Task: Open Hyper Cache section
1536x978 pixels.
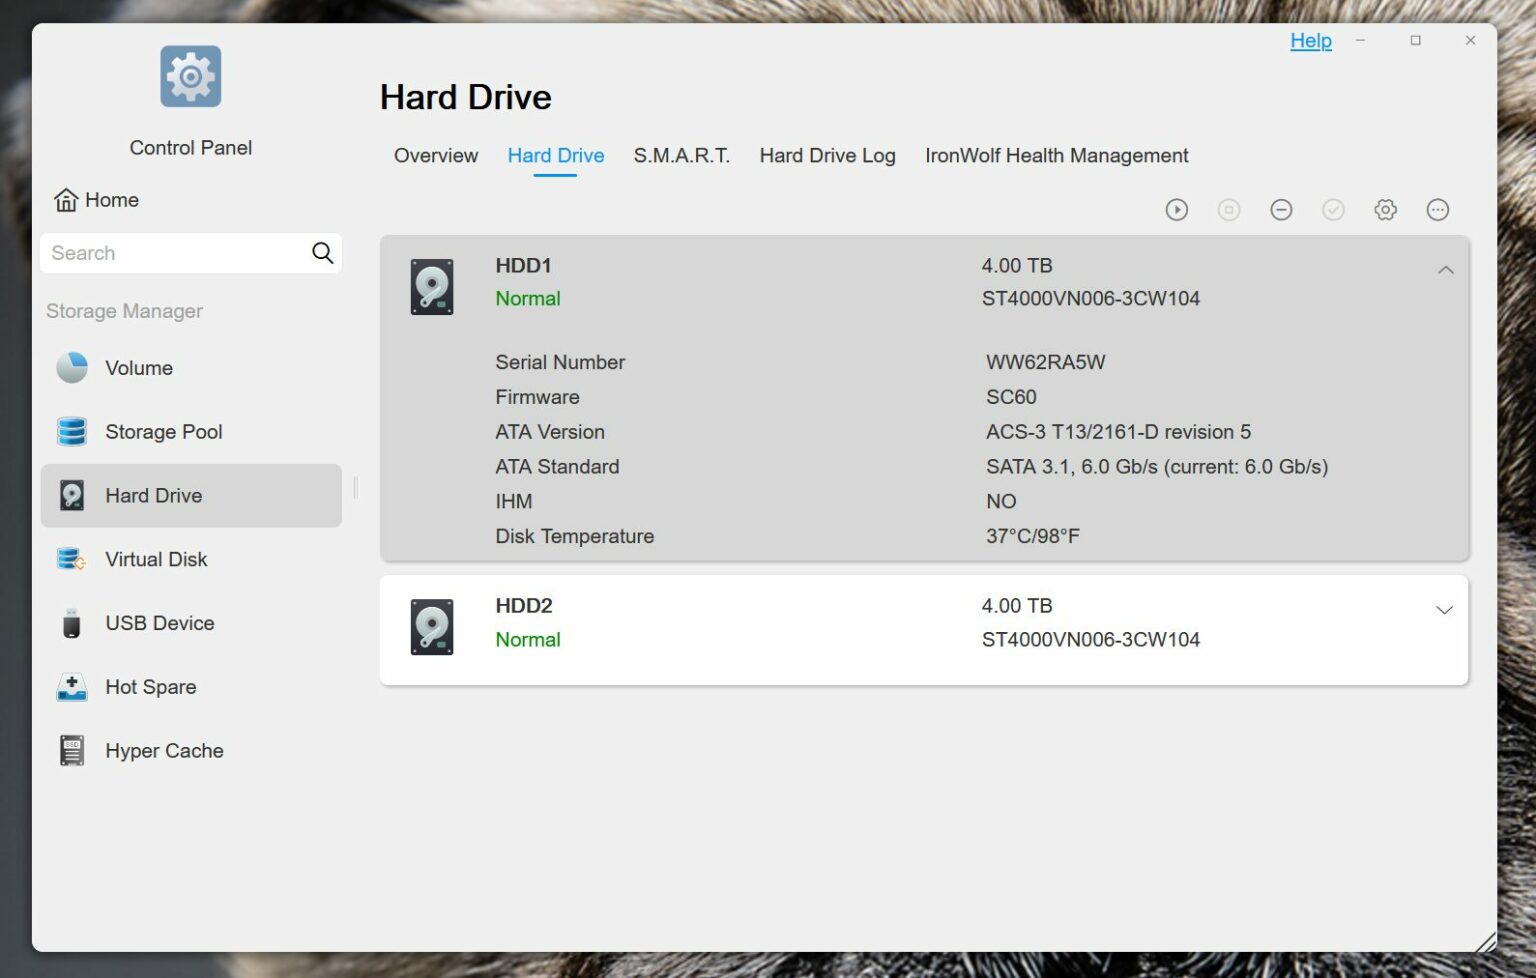Action: click(164, 751)
